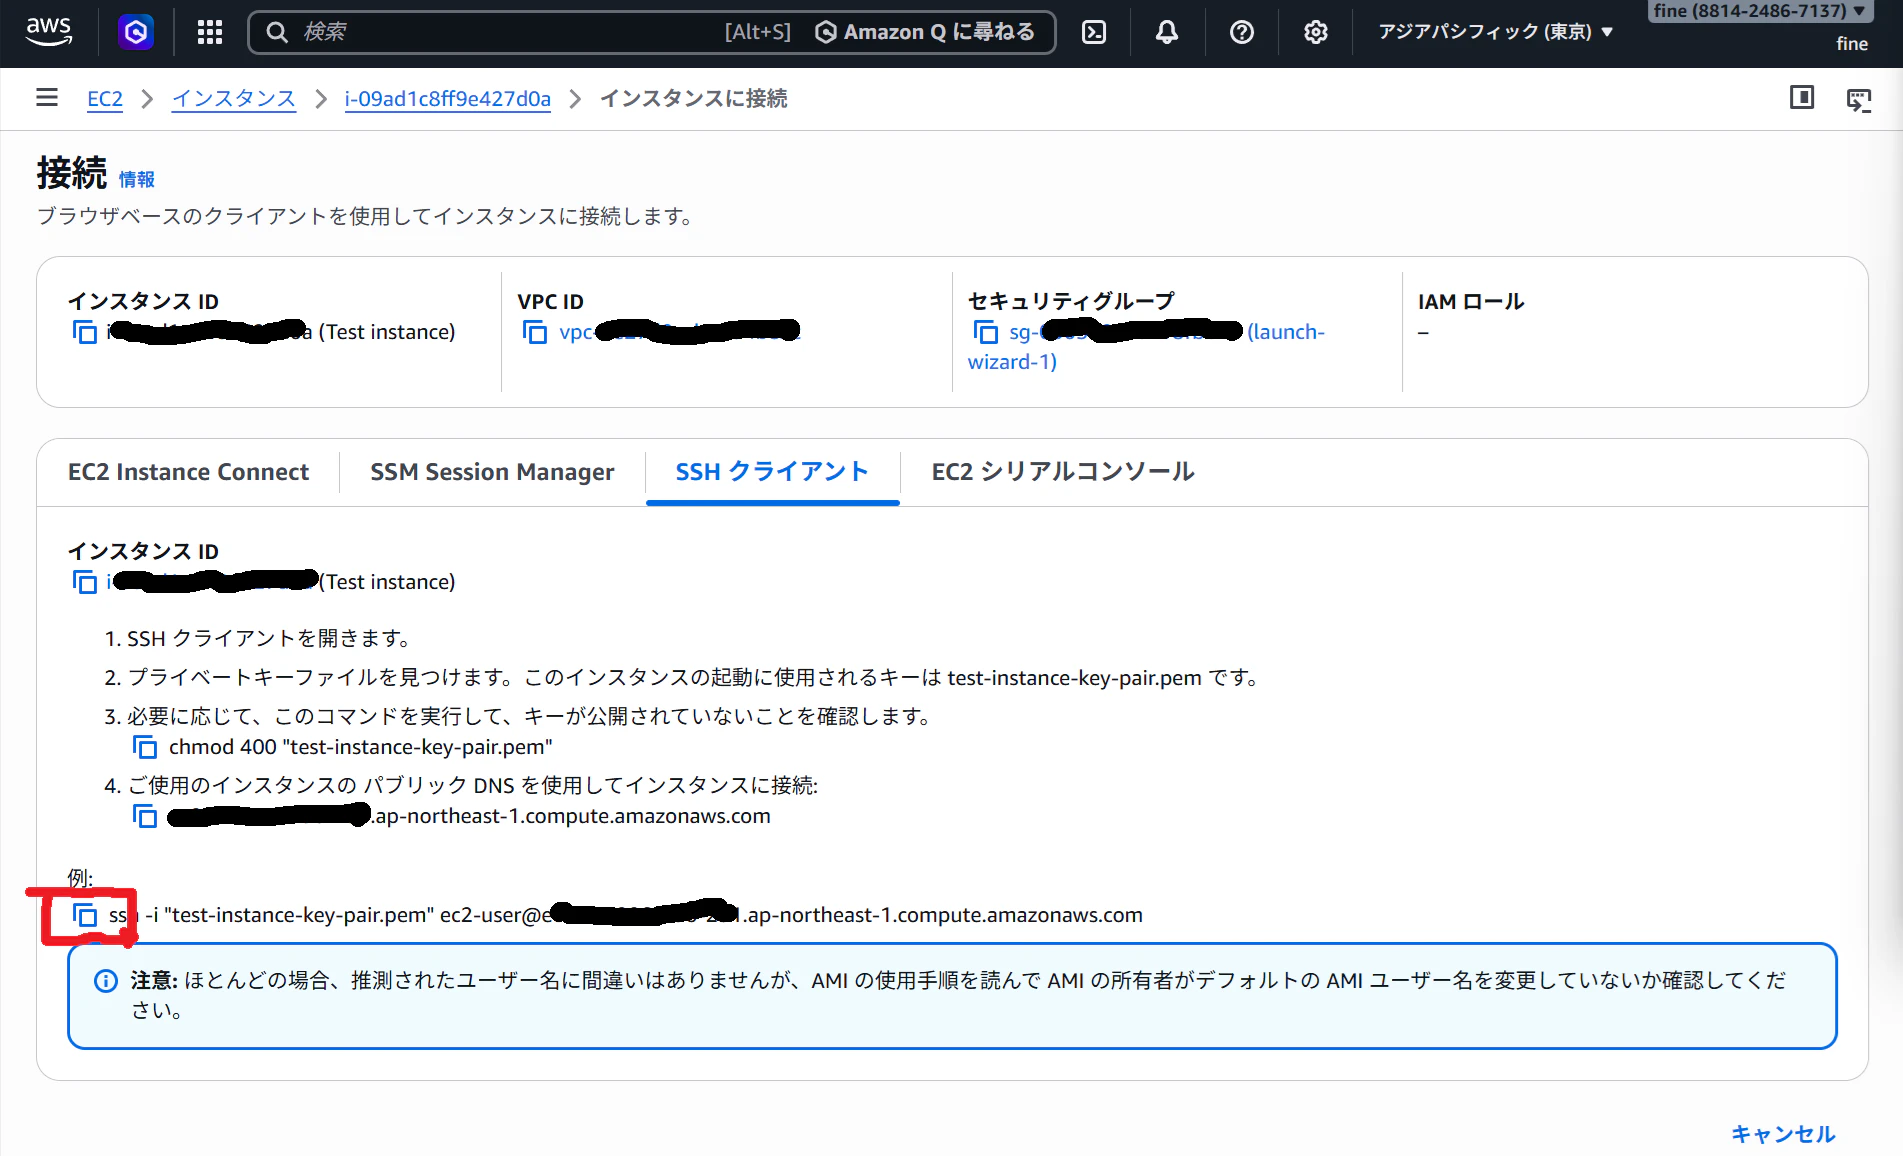Copy the instance ID in summary card

click(85, 332)
